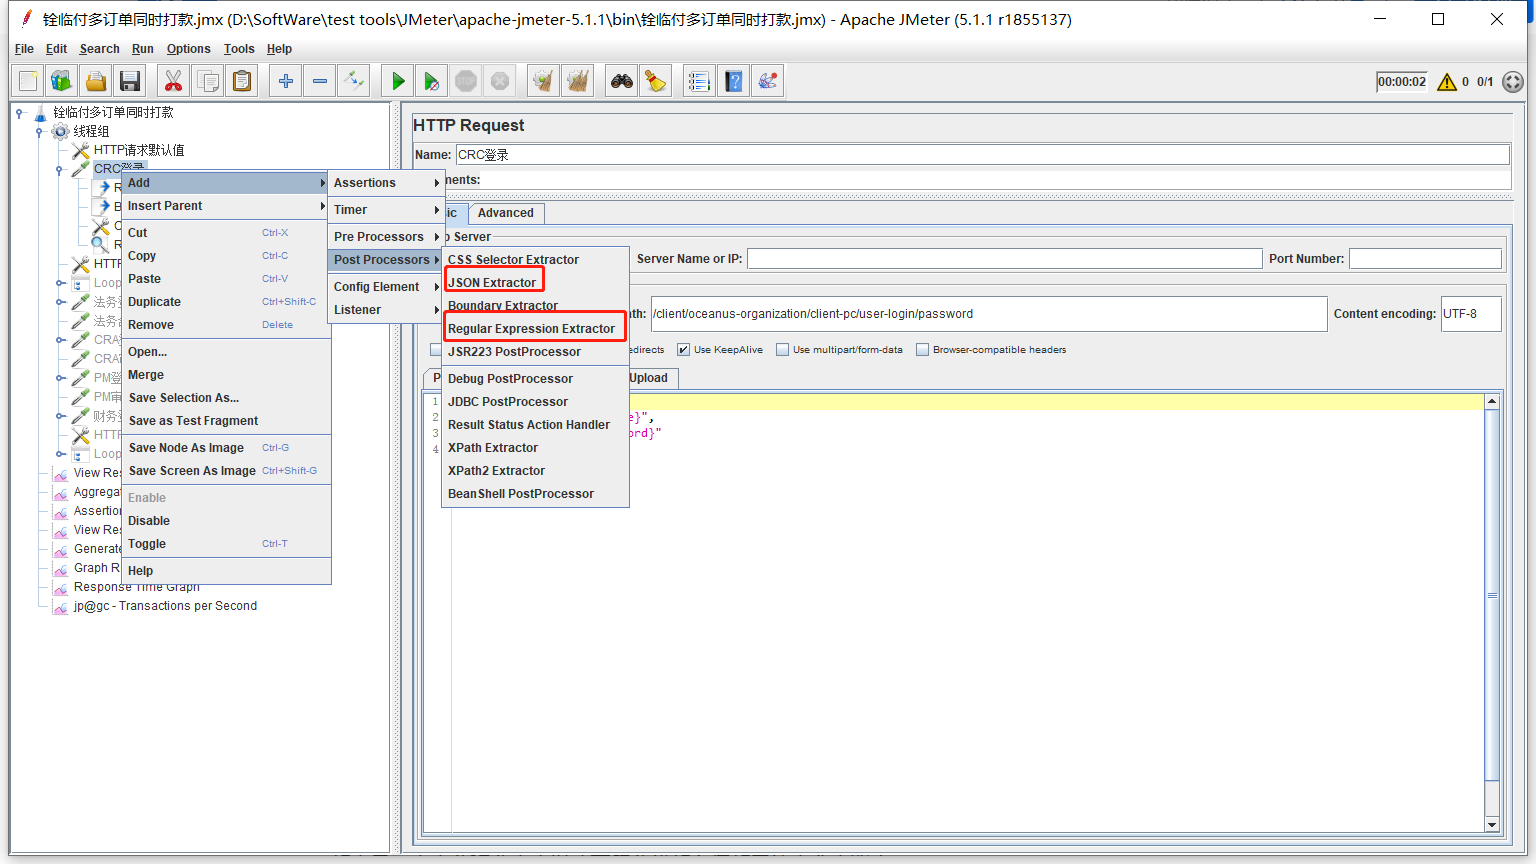Select Disable in the context menu
The width and height of the screenshot is (1536, 864).
(x=226, y=521)
